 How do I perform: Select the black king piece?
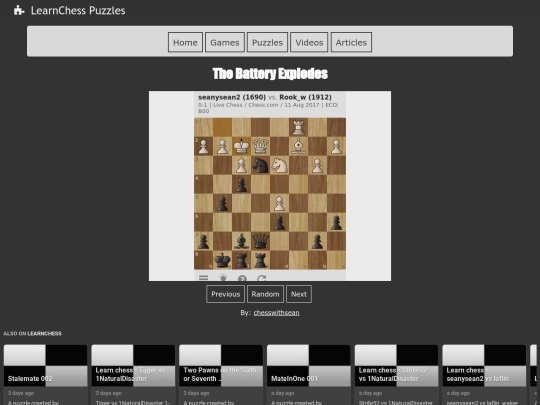[x=222, y=260]
